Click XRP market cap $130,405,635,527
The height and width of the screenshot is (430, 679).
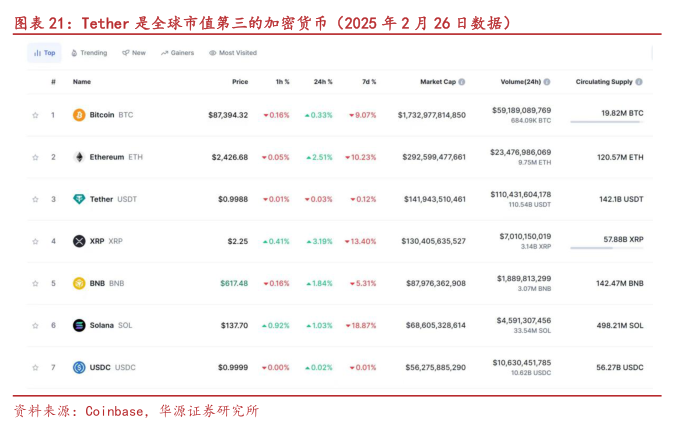(433, 241)
